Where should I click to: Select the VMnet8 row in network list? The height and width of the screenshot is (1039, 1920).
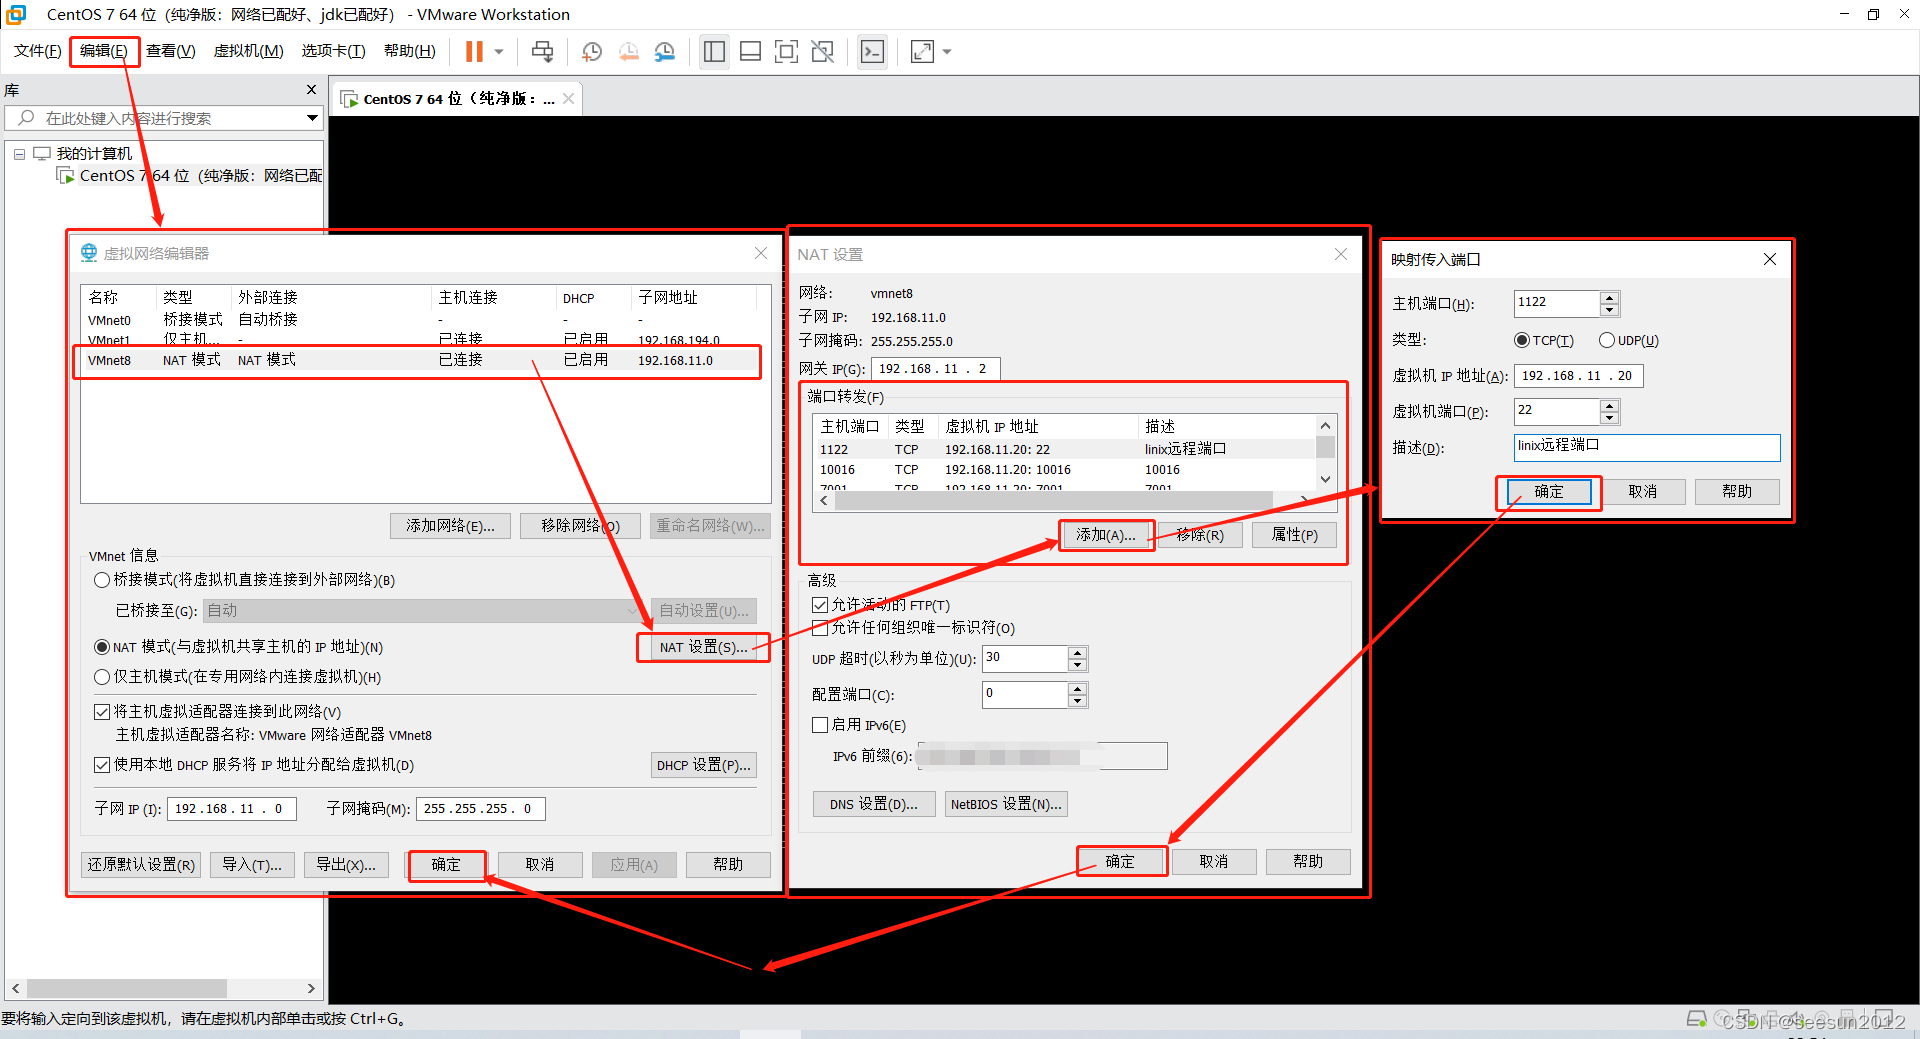(417, 360)
